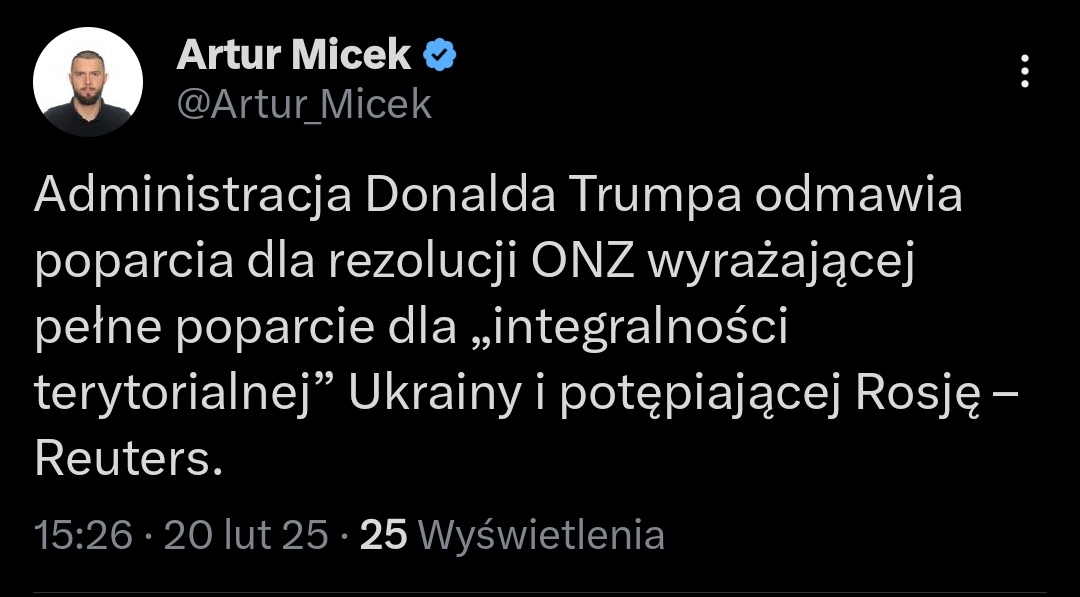Screen dimensions: 1080x597
Task: Click the date 20 lut 25
Action: [246, 535]
